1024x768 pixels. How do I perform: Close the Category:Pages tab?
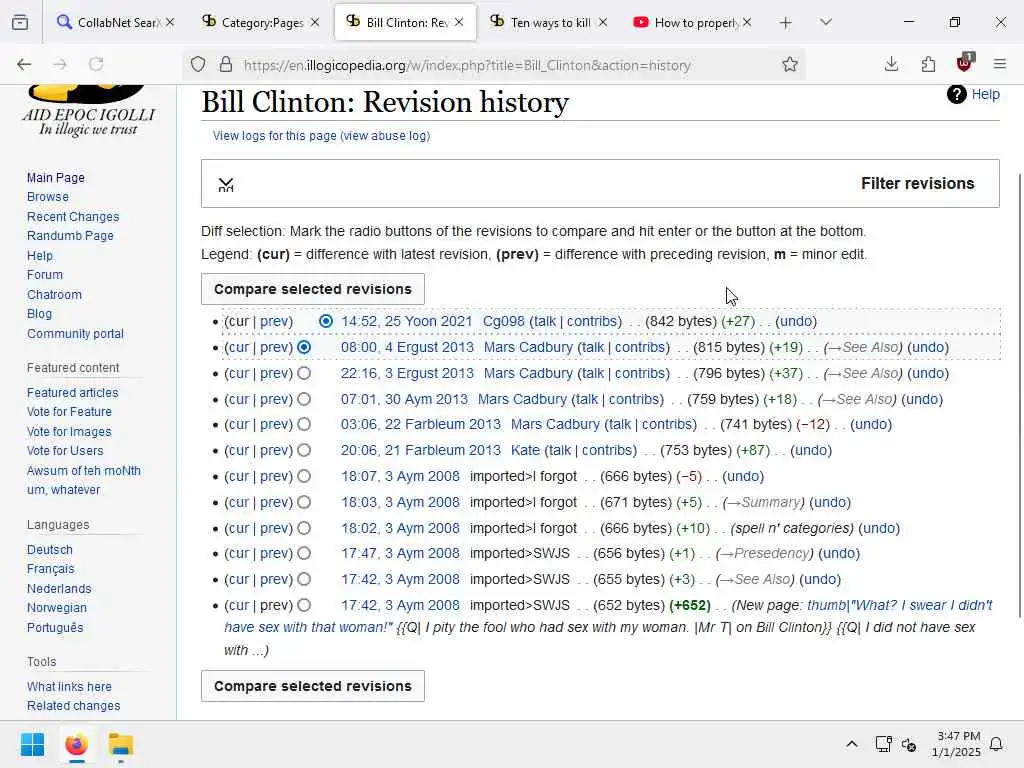click(x=315, y=22)
